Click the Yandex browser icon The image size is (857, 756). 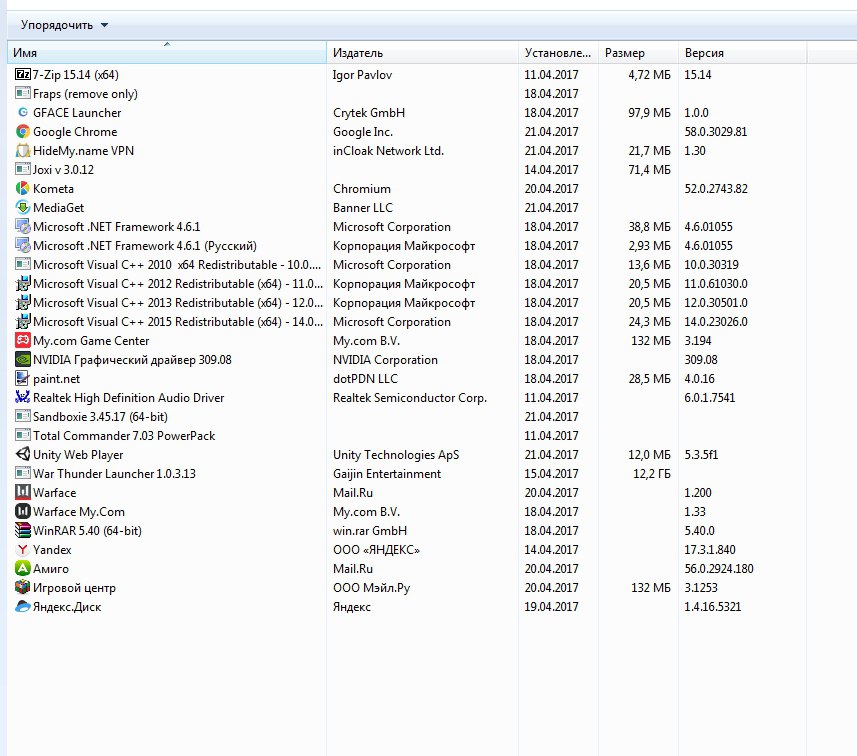click(22, 549)
